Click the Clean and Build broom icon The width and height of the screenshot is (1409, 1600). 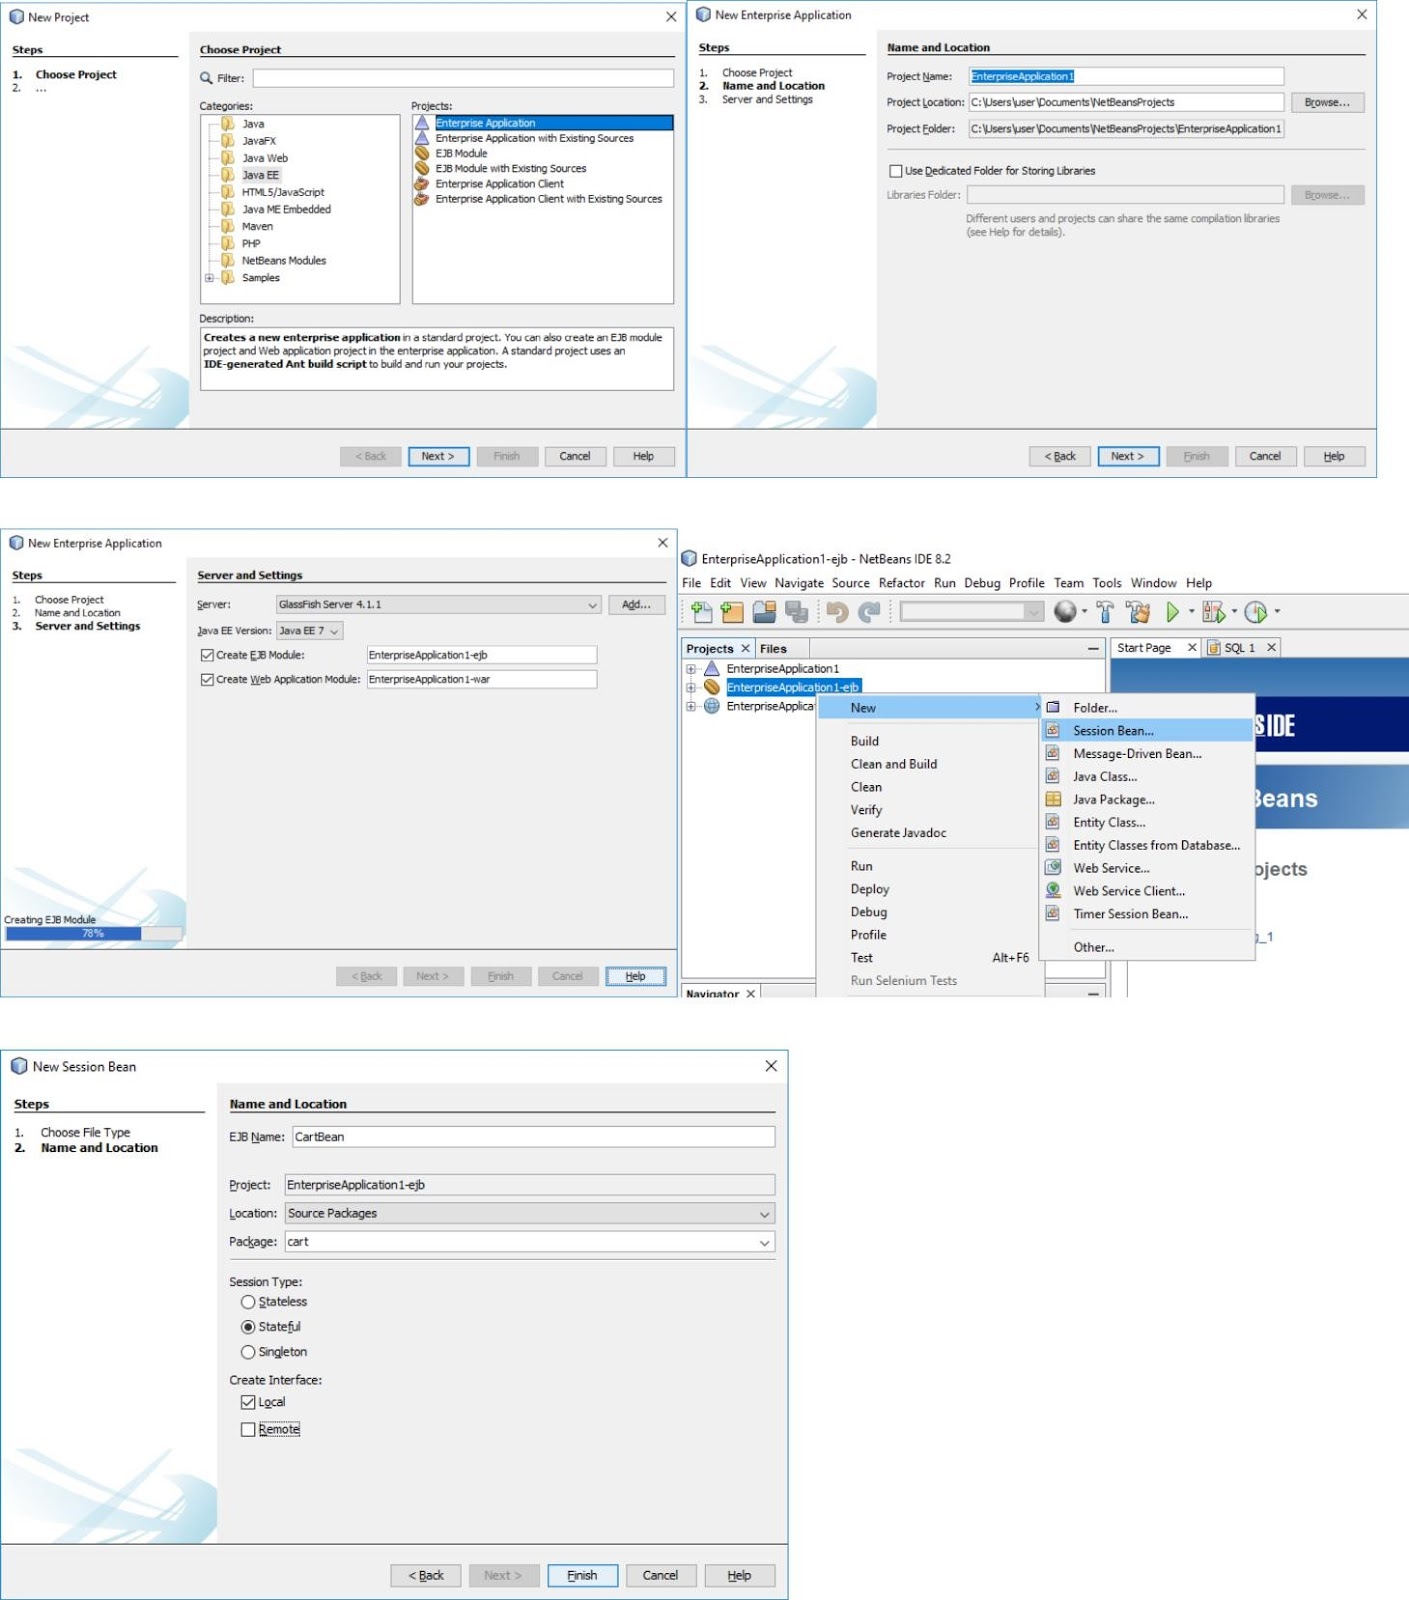(1138, 612)
